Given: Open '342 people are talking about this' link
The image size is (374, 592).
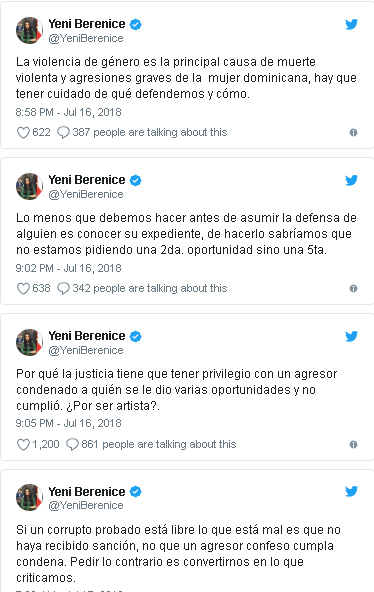Looking at the screenshot, I should coord(142,288).
